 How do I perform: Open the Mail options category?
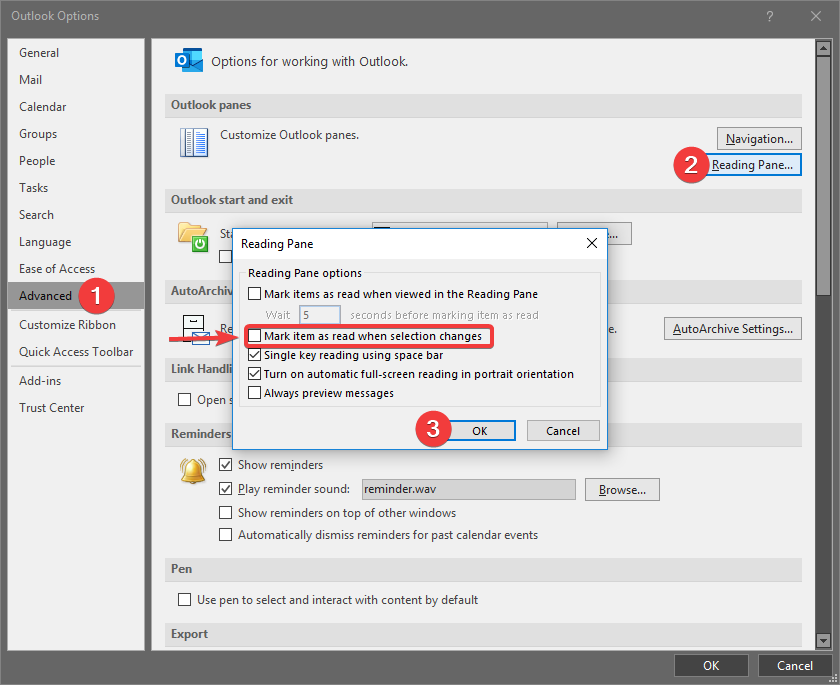[x=76, y=80]
